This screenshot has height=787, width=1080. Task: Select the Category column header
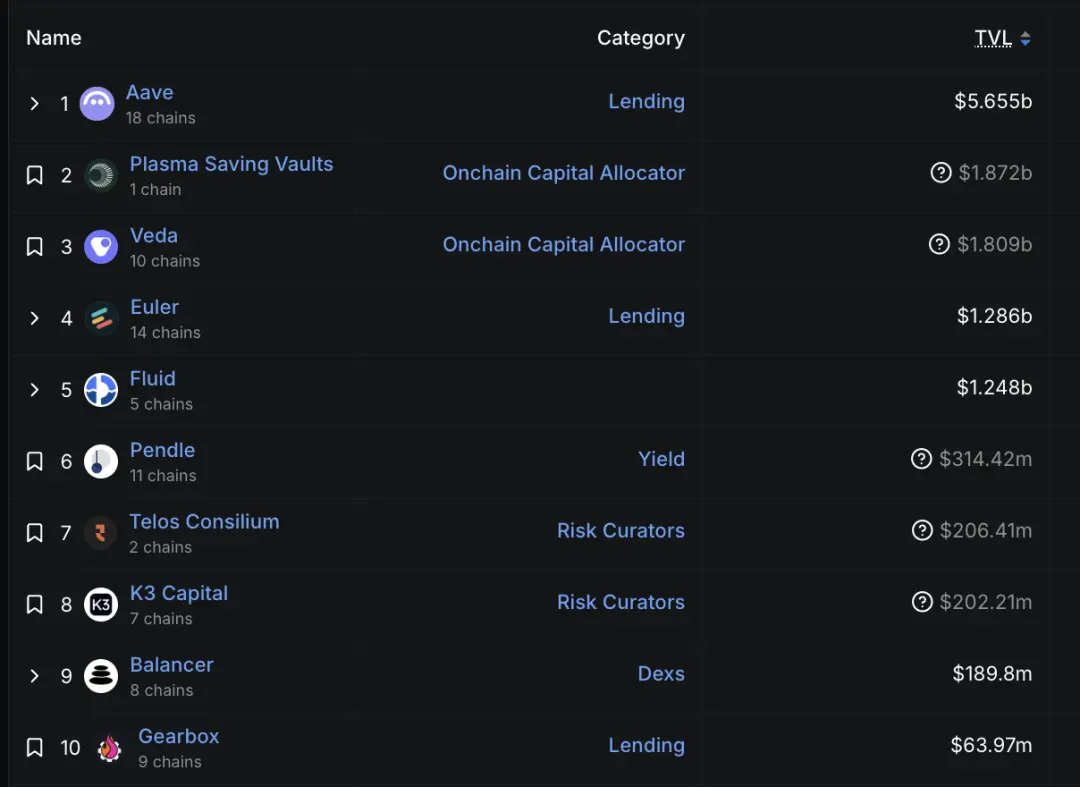[641, 37]
